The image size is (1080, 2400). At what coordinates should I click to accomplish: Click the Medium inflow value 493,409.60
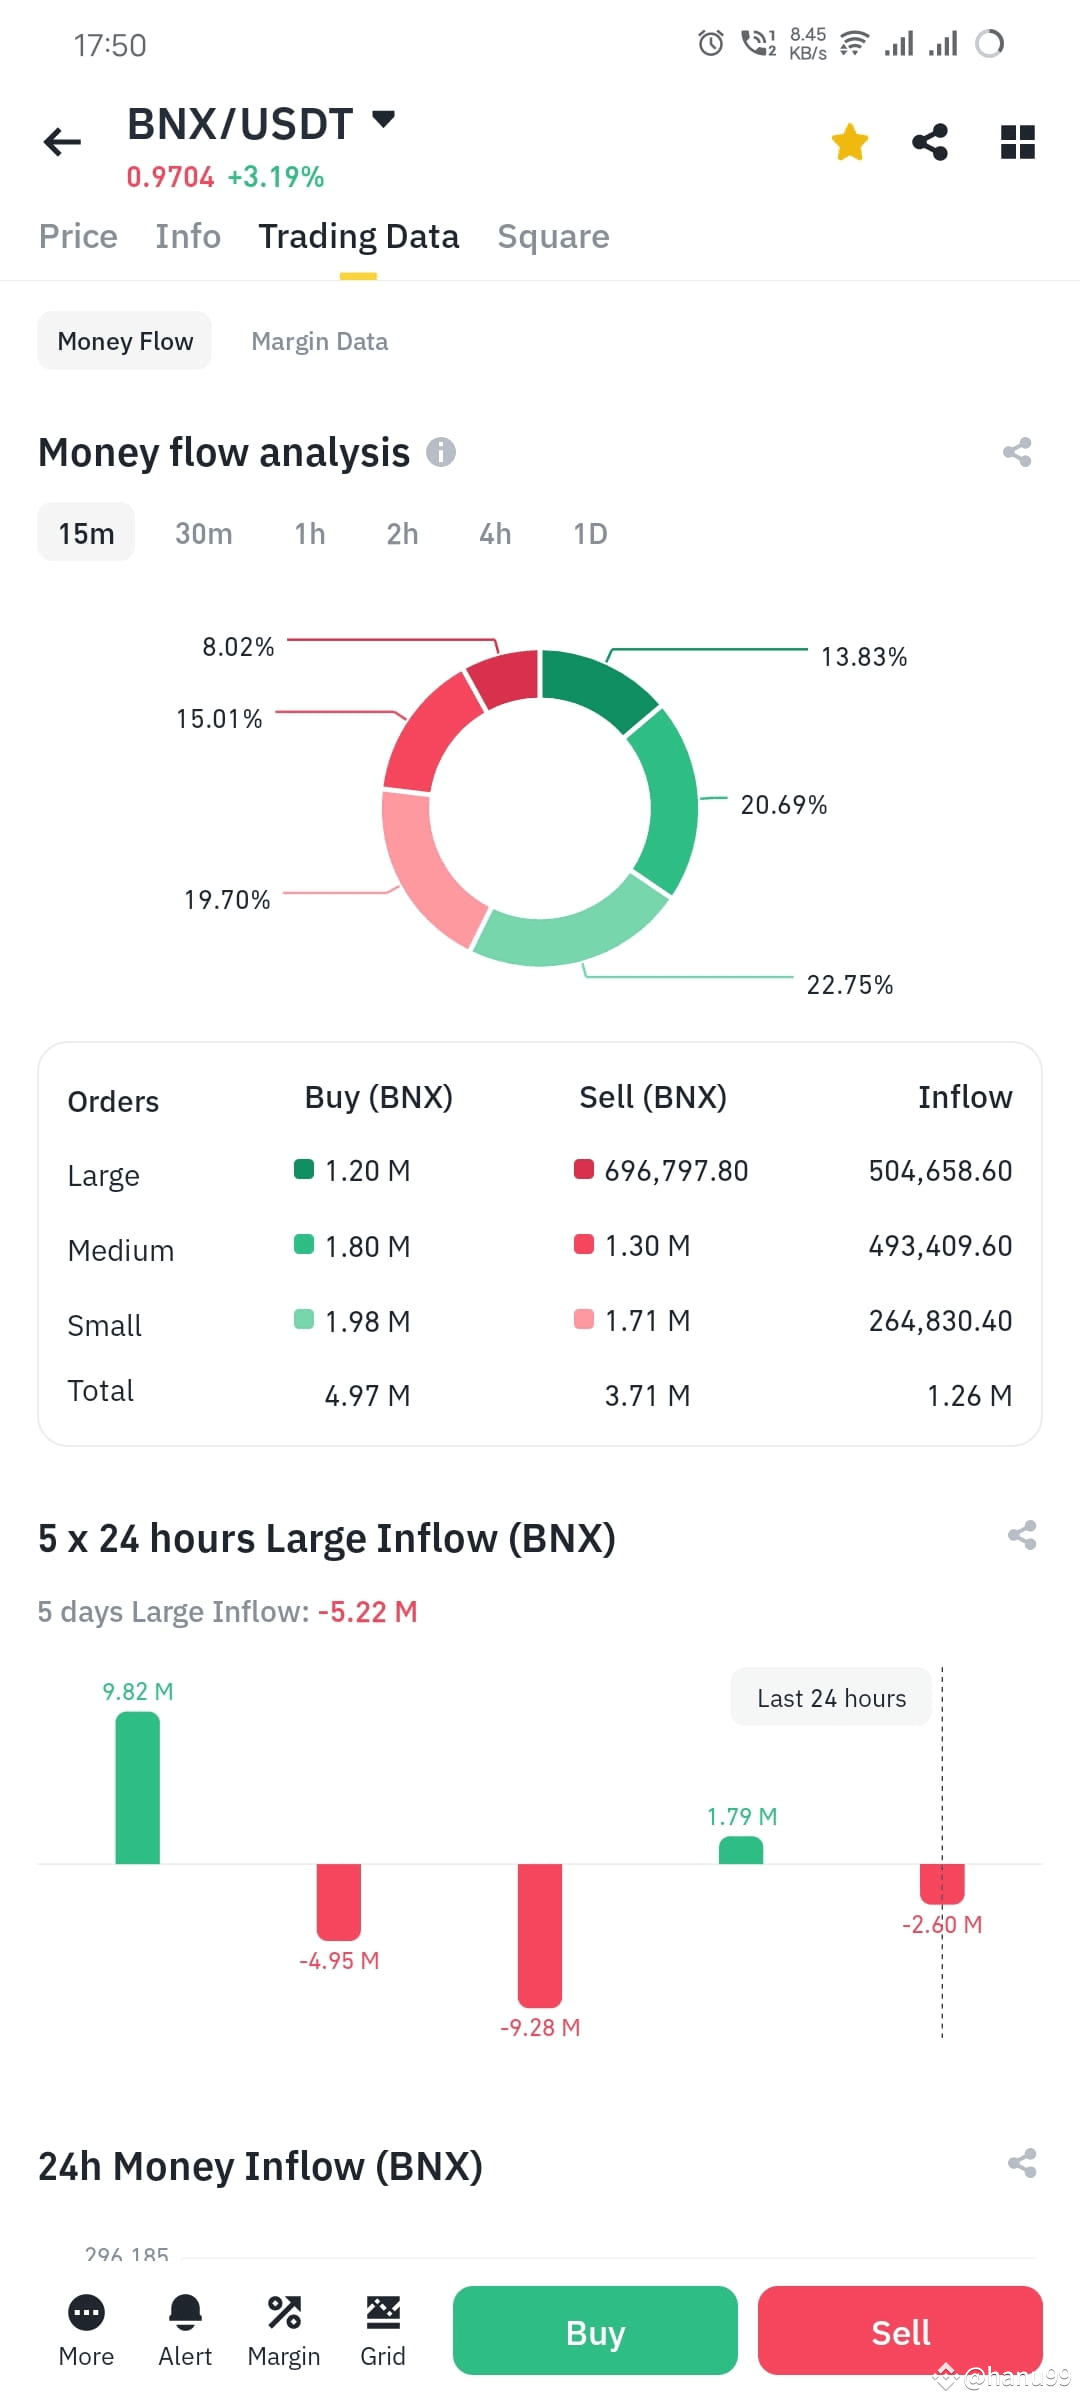click(940, 1245)
